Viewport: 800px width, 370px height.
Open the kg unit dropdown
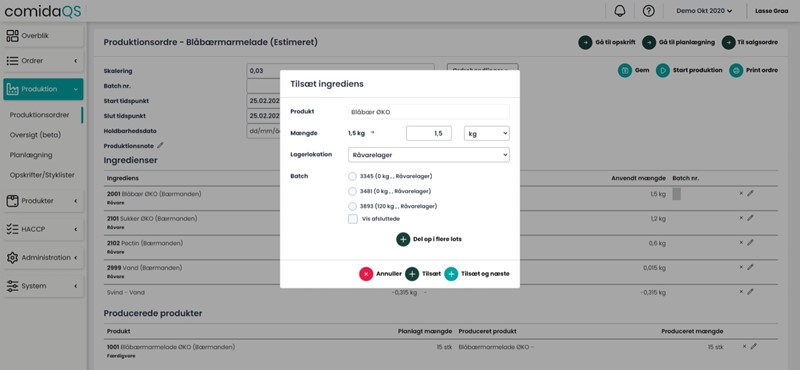(487, 133)
